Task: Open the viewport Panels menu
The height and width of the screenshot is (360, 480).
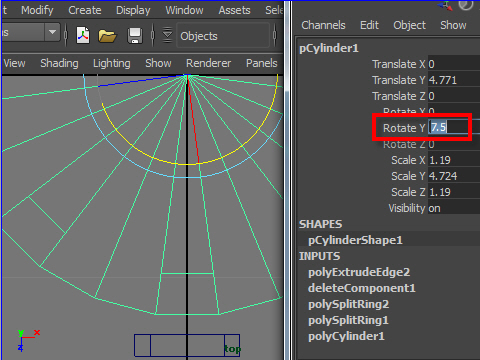Action: (x=262, y=63)
